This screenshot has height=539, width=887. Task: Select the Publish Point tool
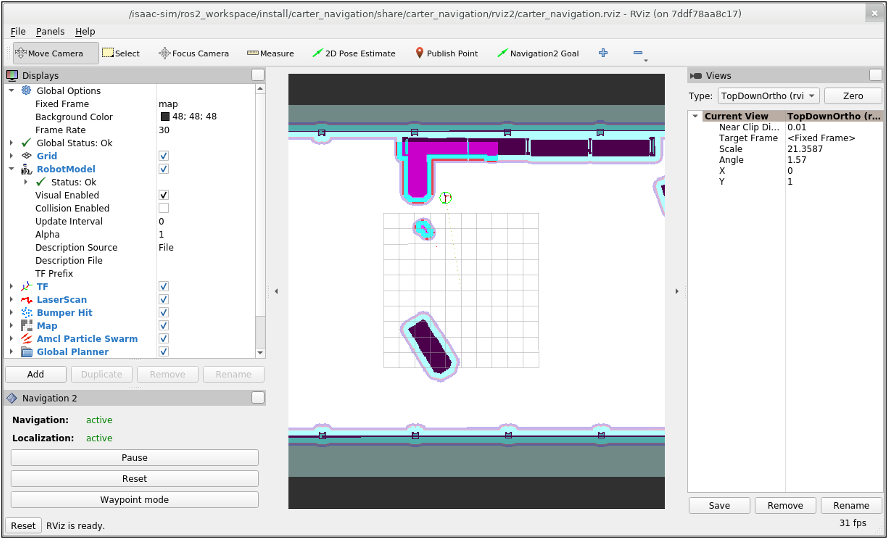(x=446, y=53)
